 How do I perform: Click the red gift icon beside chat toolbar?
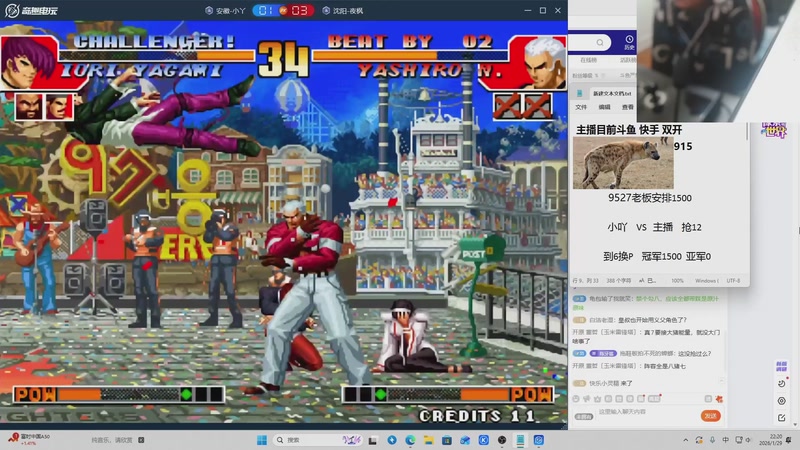click(719, 399)
